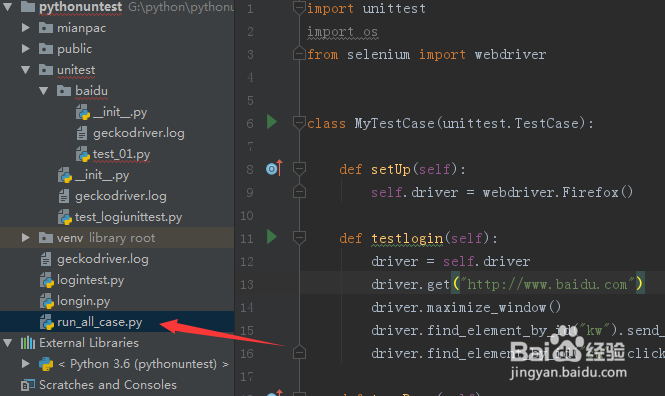
Task: Click 'driver = self.driver' on line 12
Action: coord(450,261)
